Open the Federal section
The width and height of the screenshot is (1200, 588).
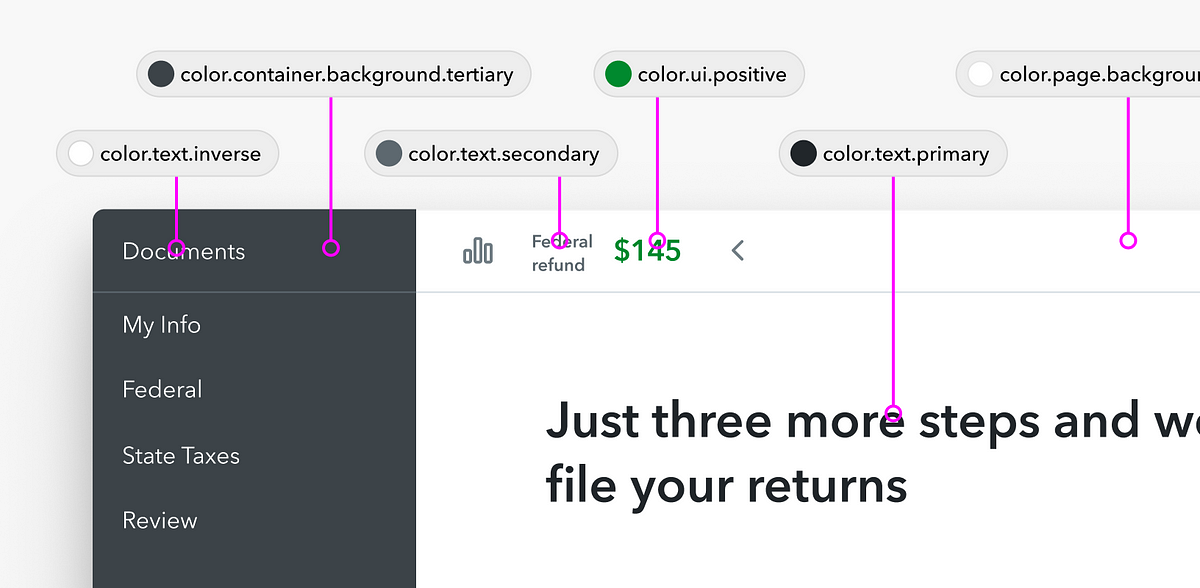pos(162,389)
